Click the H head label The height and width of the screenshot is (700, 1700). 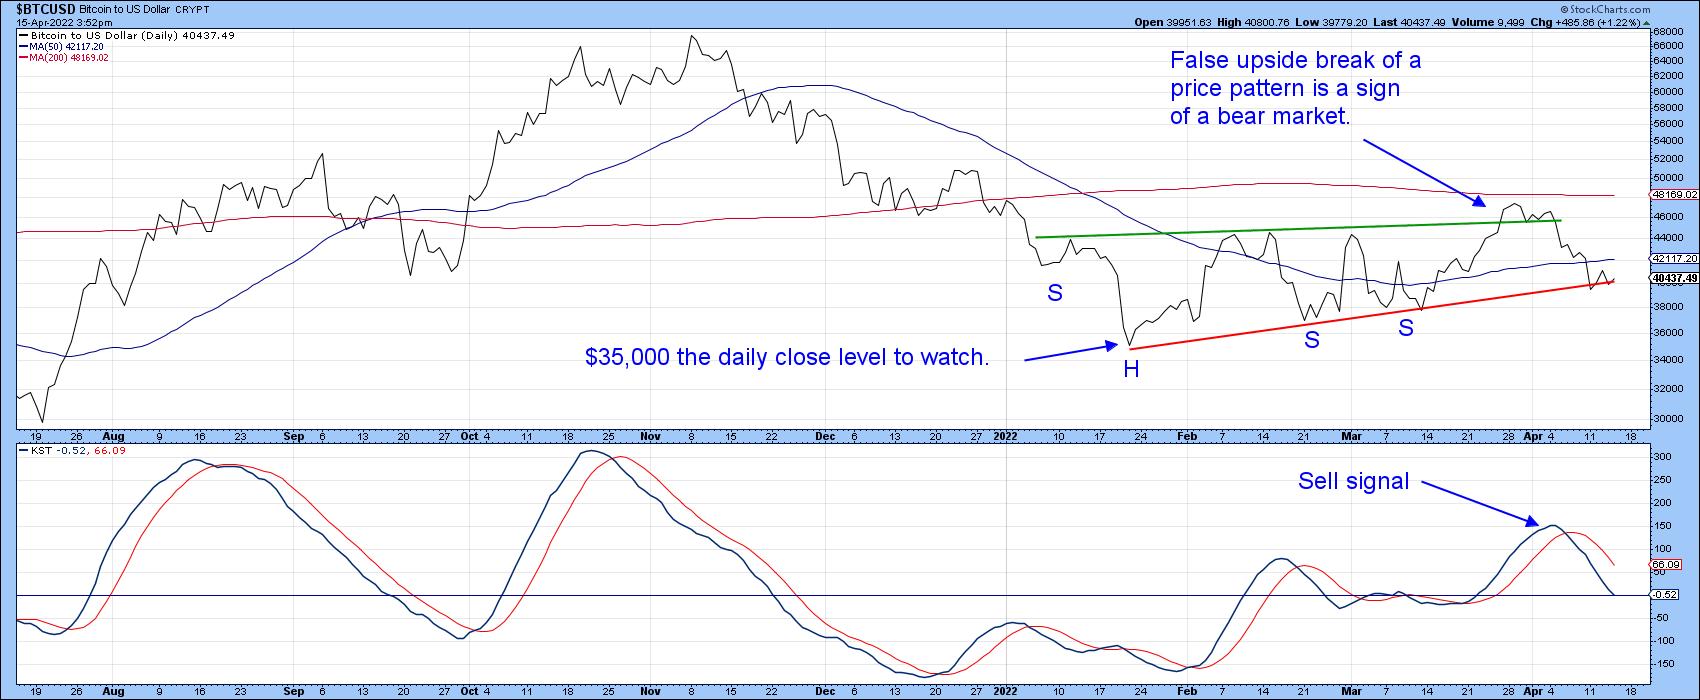click(x=1131, y=370)
